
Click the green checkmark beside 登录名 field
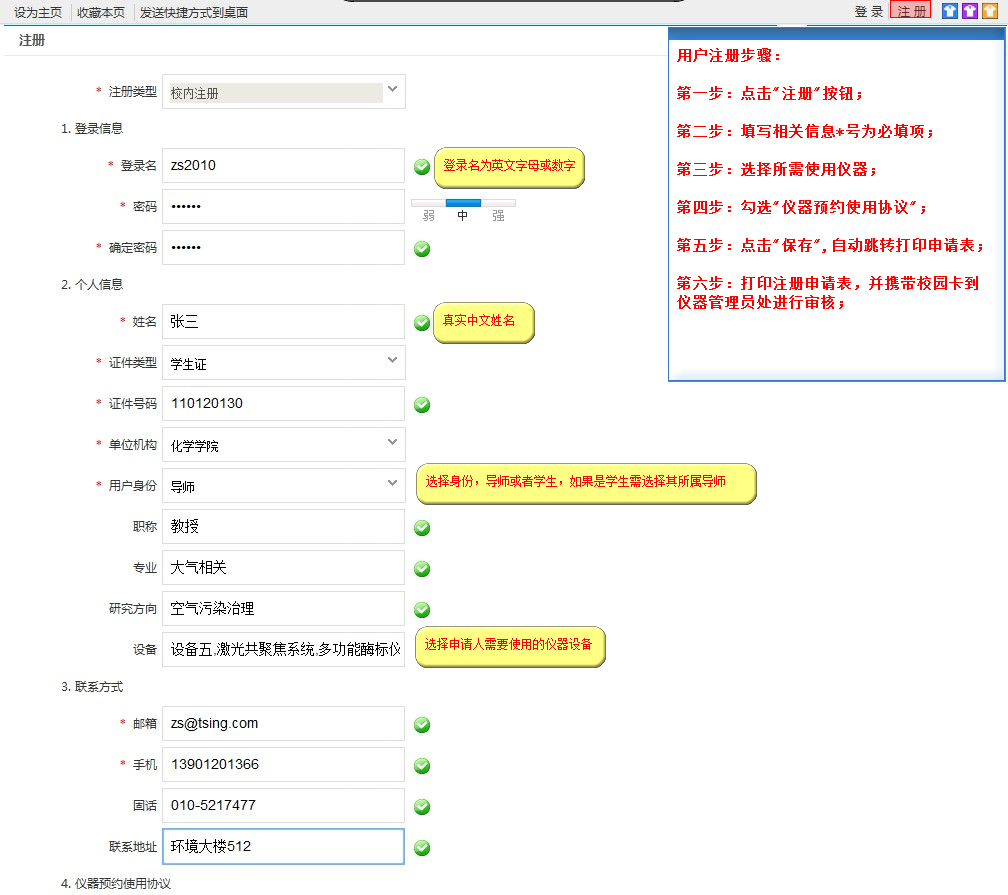[422, 166]
